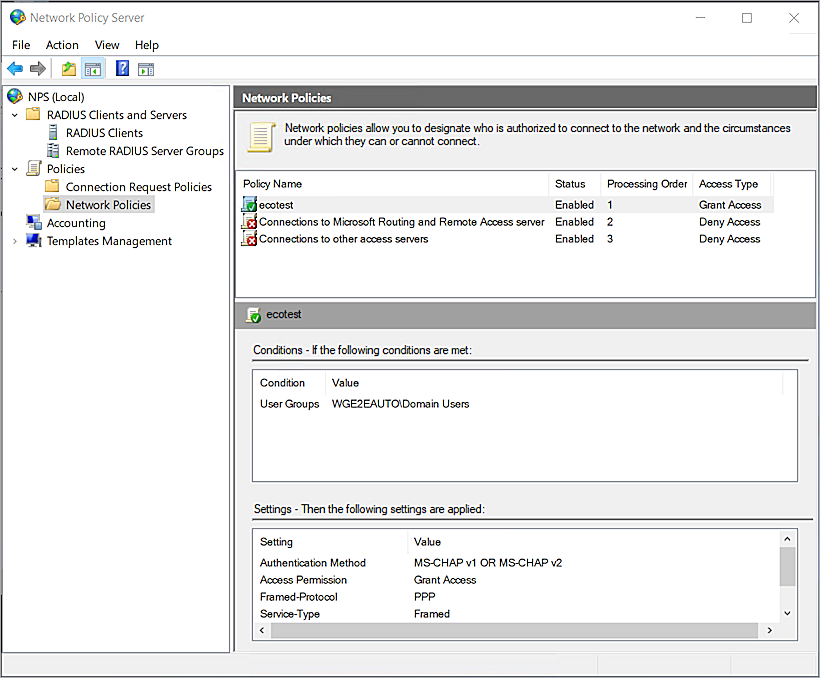
Task: Select Remote RADIUS Server Groups
Action: (x=144, y=151)
